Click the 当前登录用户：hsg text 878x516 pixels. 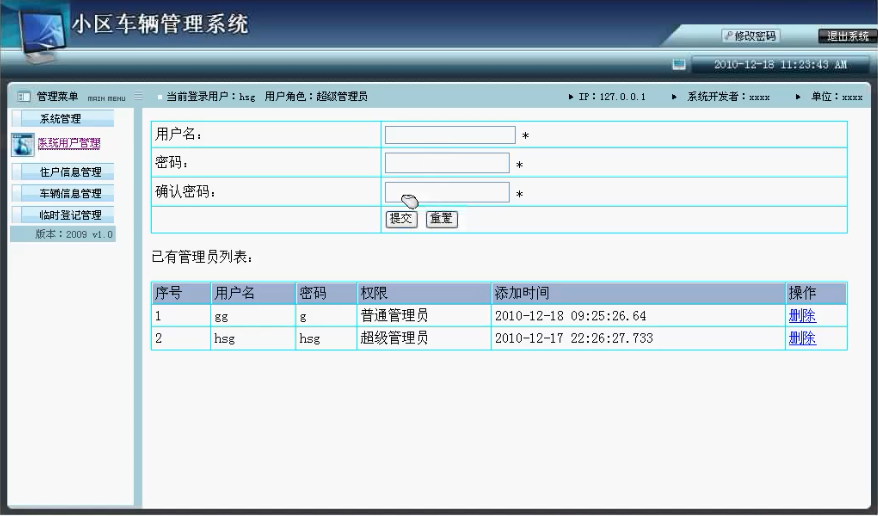pos(211,97)
